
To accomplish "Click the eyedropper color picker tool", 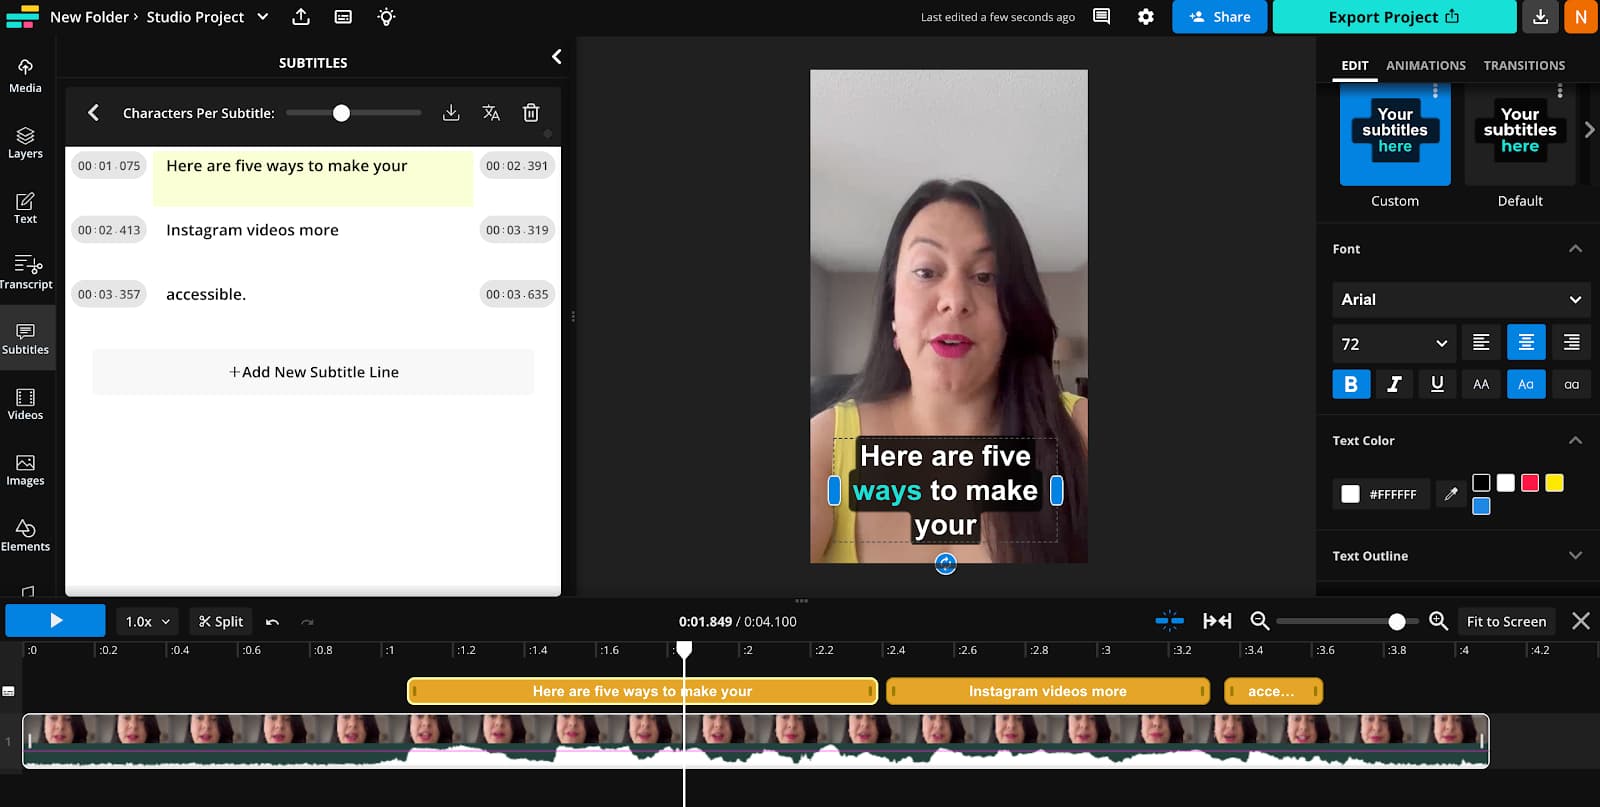I will [x=1451, y=494].
